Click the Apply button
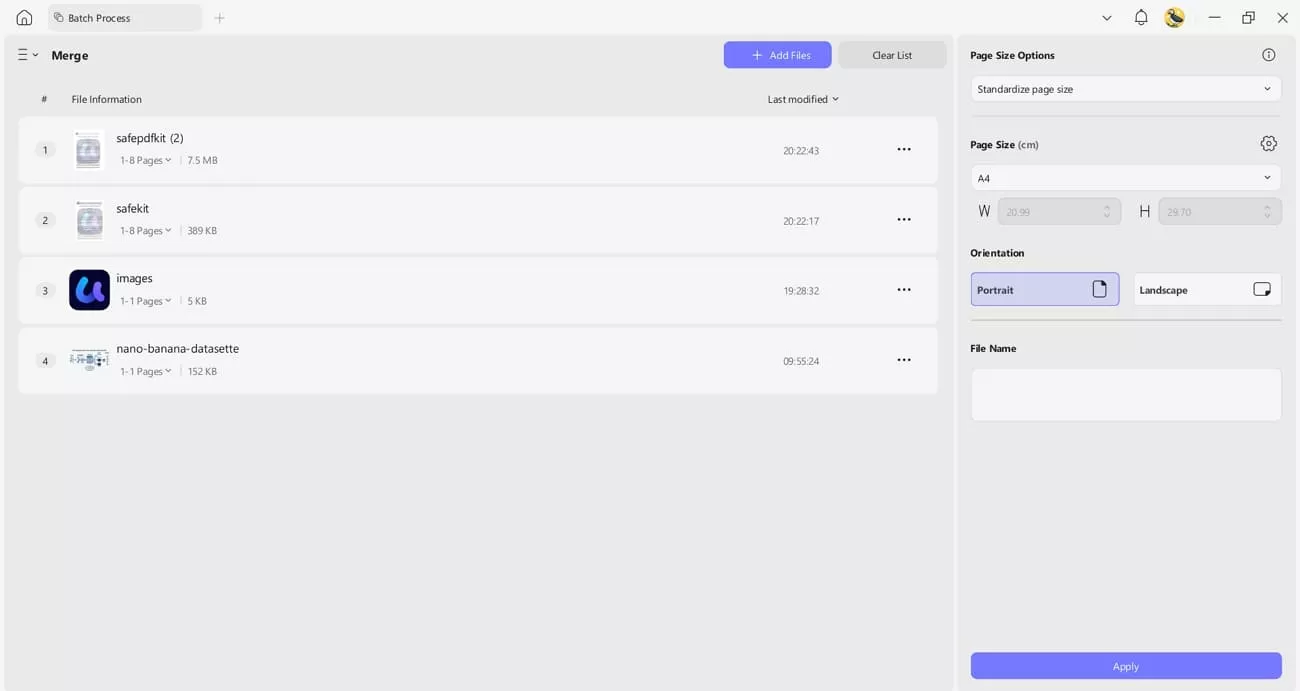This screenshot has width=1300, height=691. 1125,665
